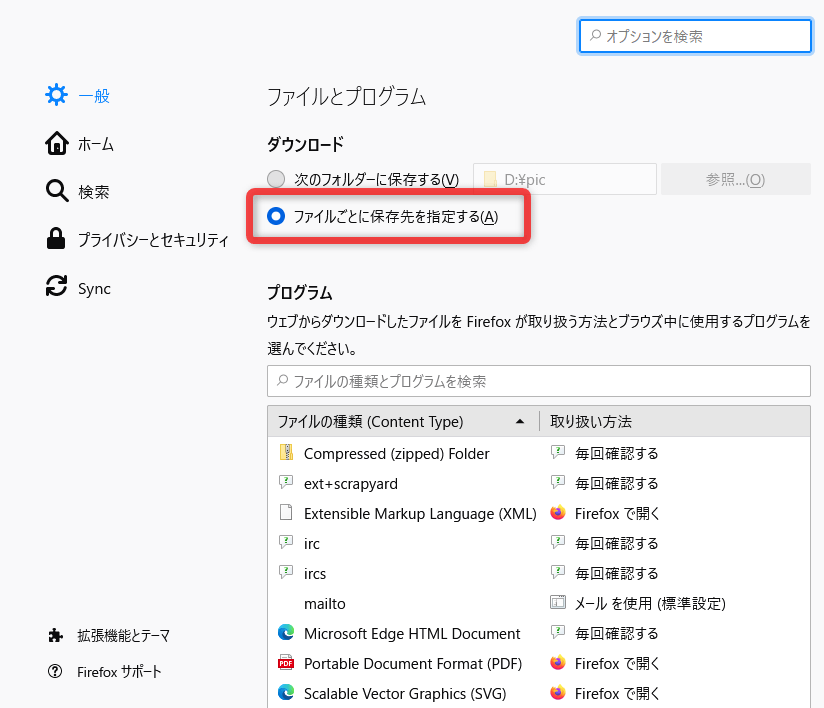Click mail app icon in mailto row
This screenshot has height=708, width=824.
pyautogui.click(x=558, y=602)
